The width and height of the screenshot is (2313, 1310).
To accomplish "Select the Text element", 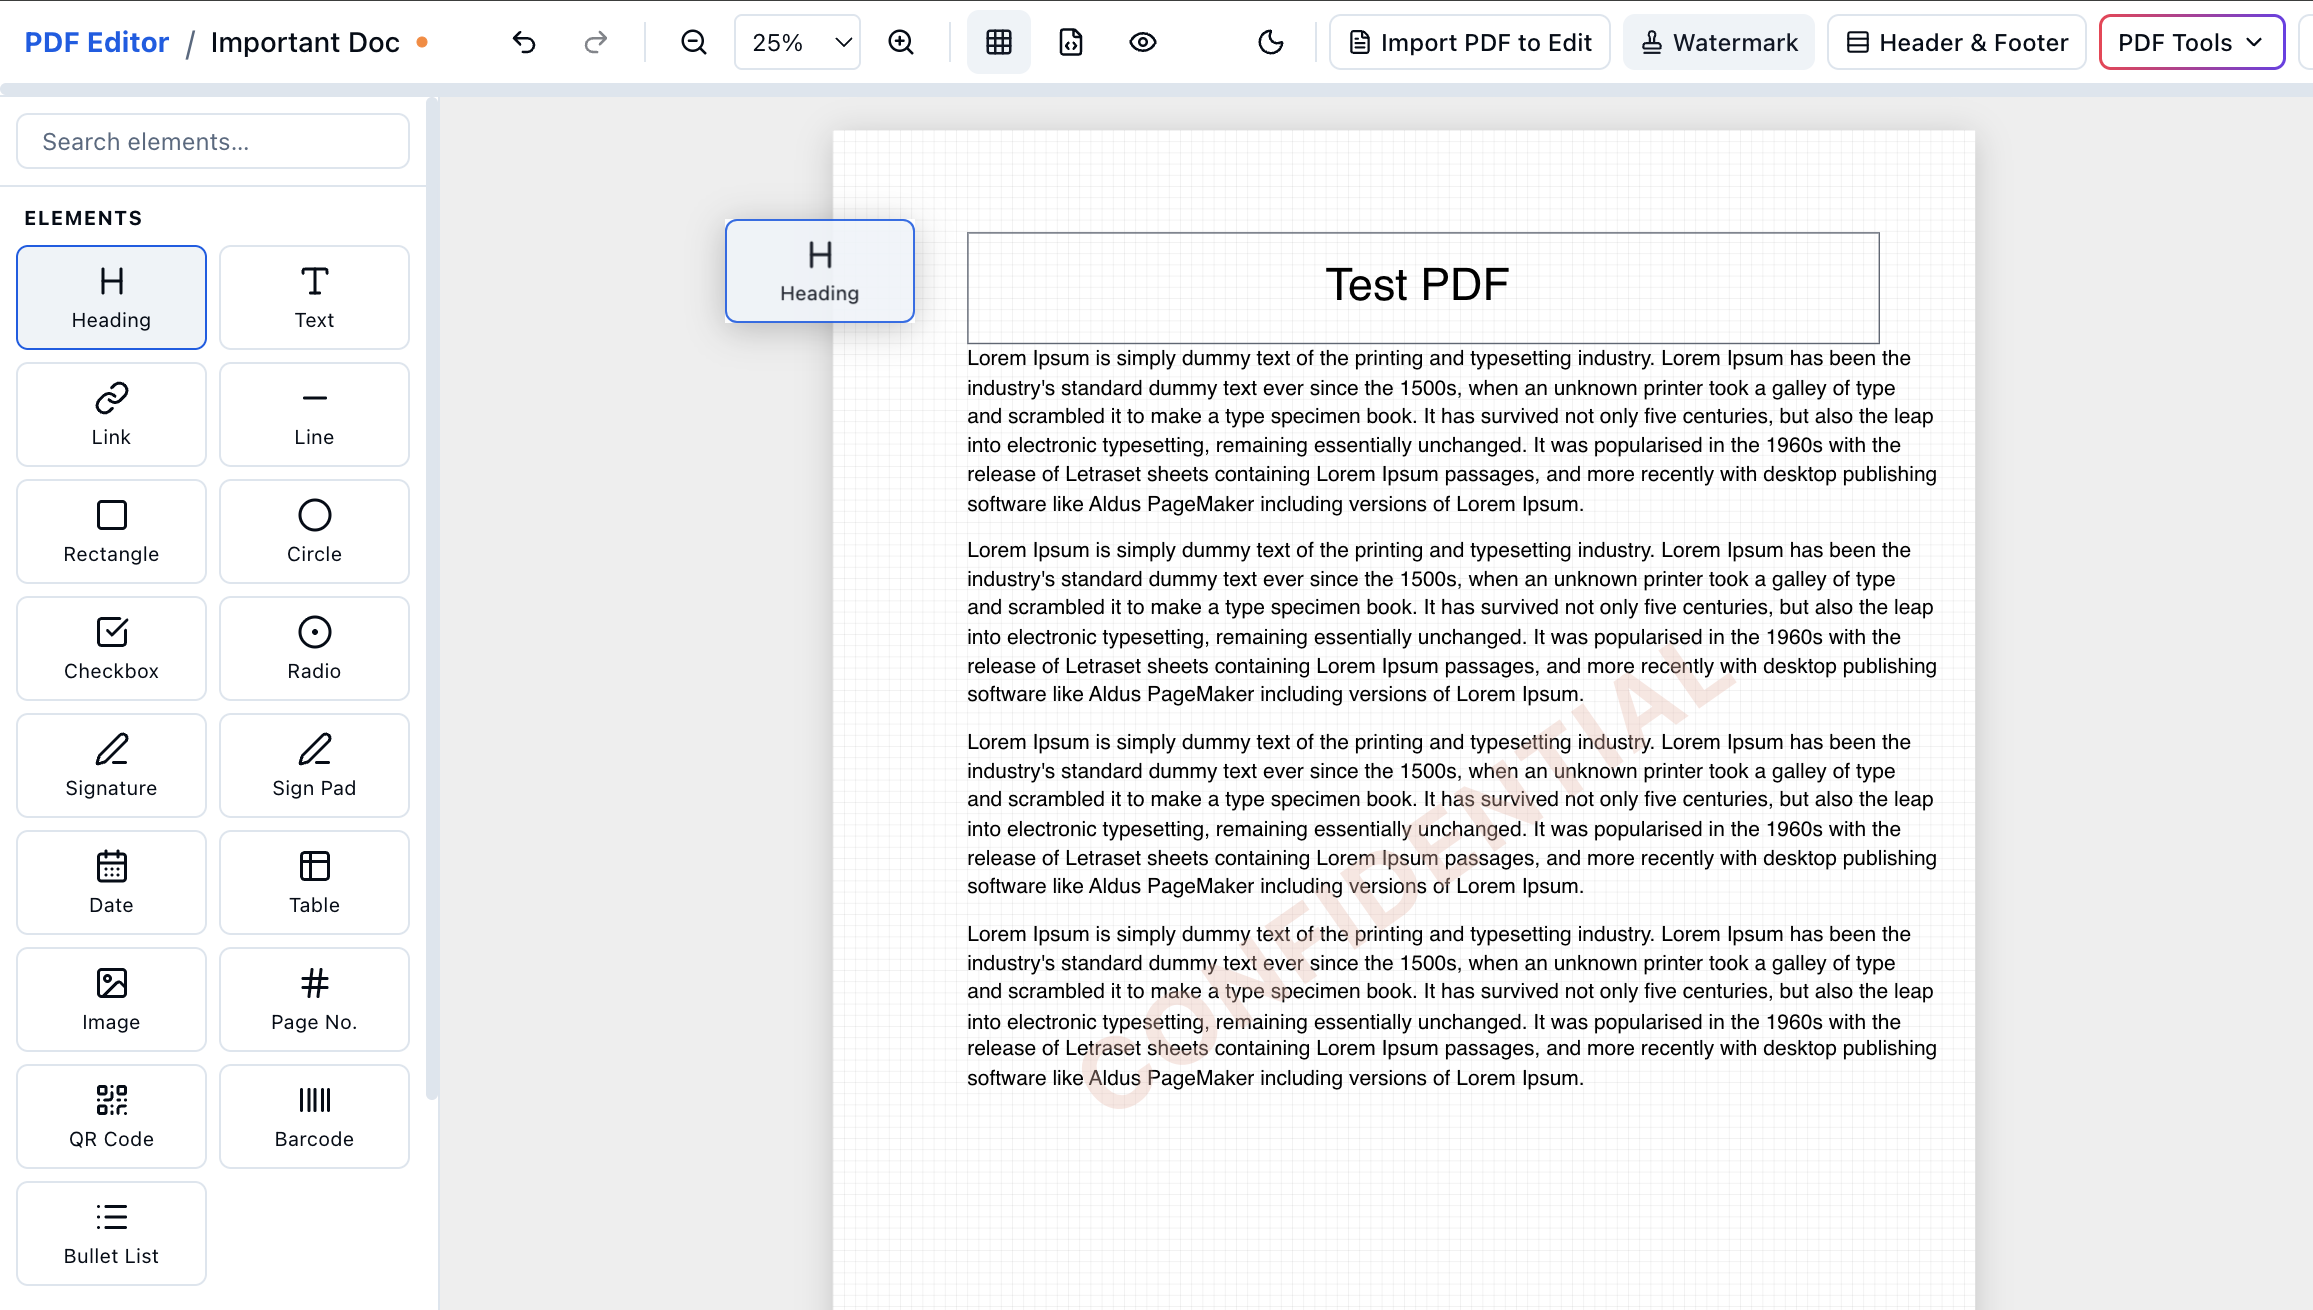I will [x=314, y=296].
